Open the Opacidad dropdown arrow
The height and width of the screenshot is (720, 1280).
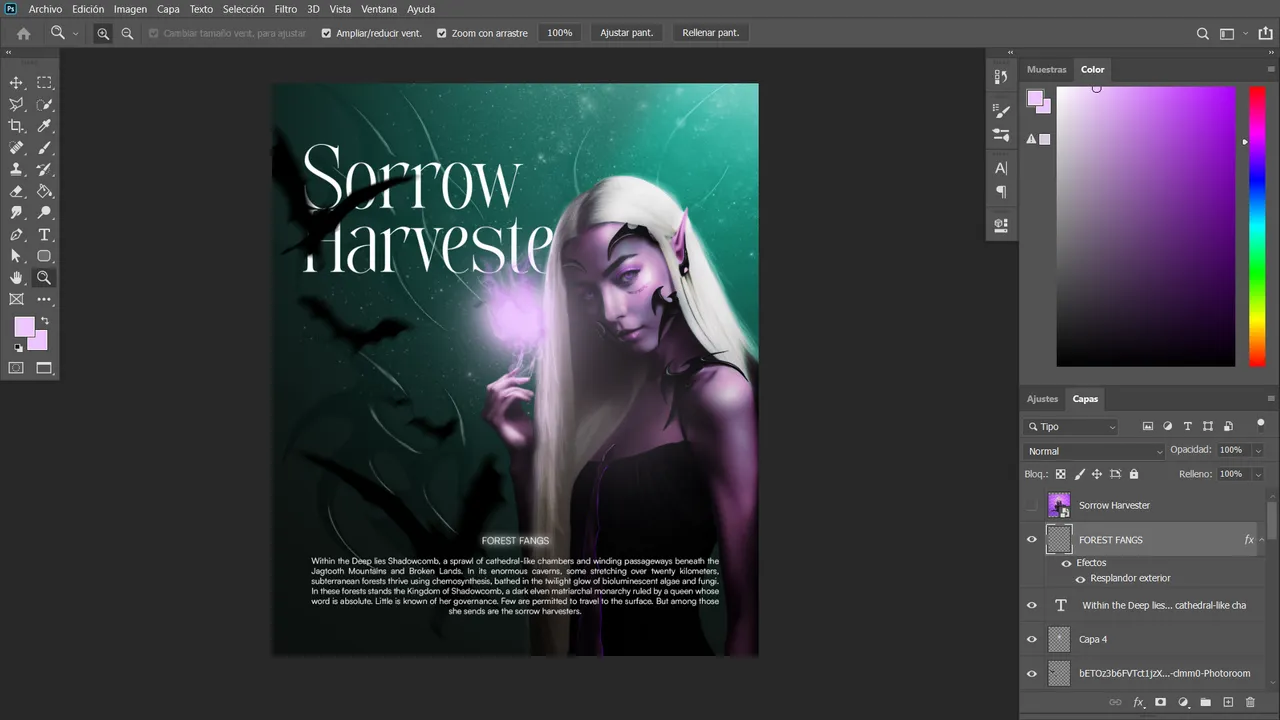click(x=1258, y=451)
